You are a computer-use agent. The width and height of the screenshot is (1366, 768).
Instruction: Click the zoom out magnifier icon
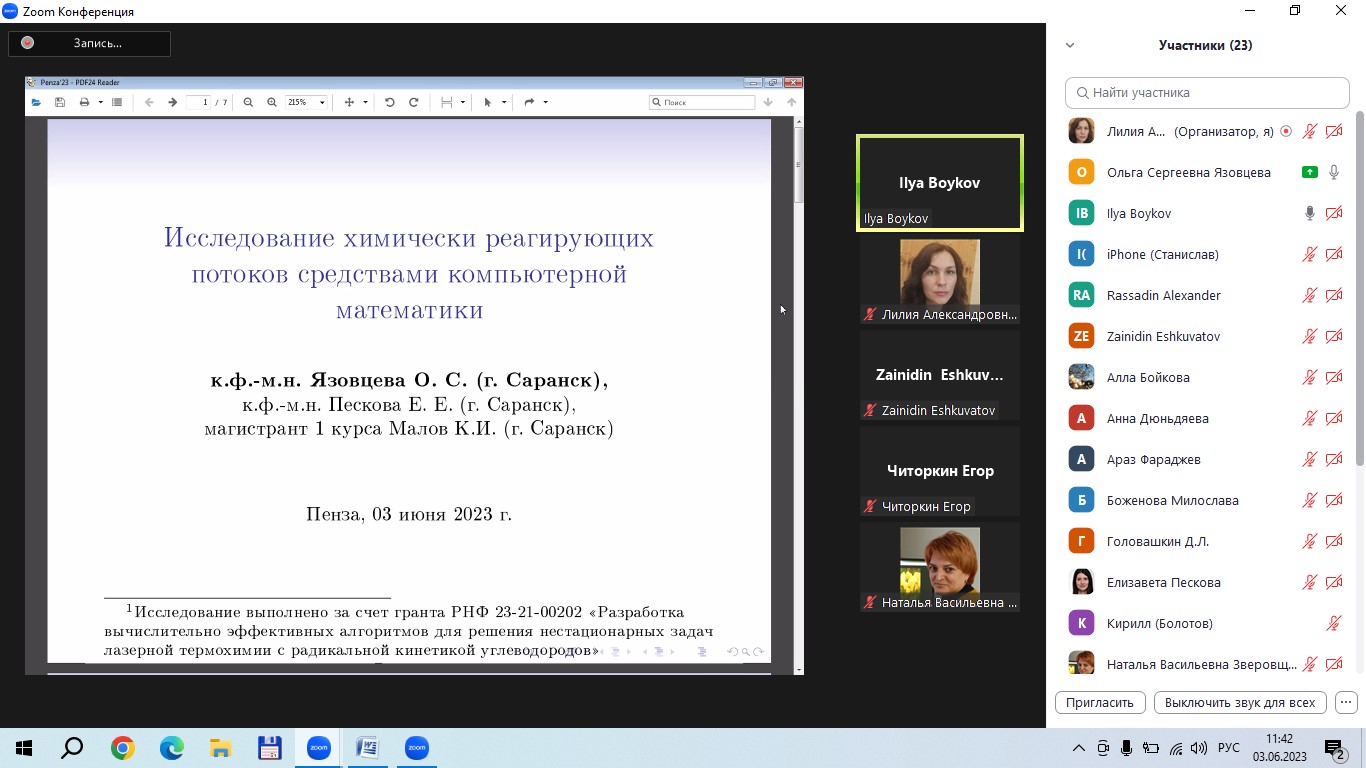point(248,102)
